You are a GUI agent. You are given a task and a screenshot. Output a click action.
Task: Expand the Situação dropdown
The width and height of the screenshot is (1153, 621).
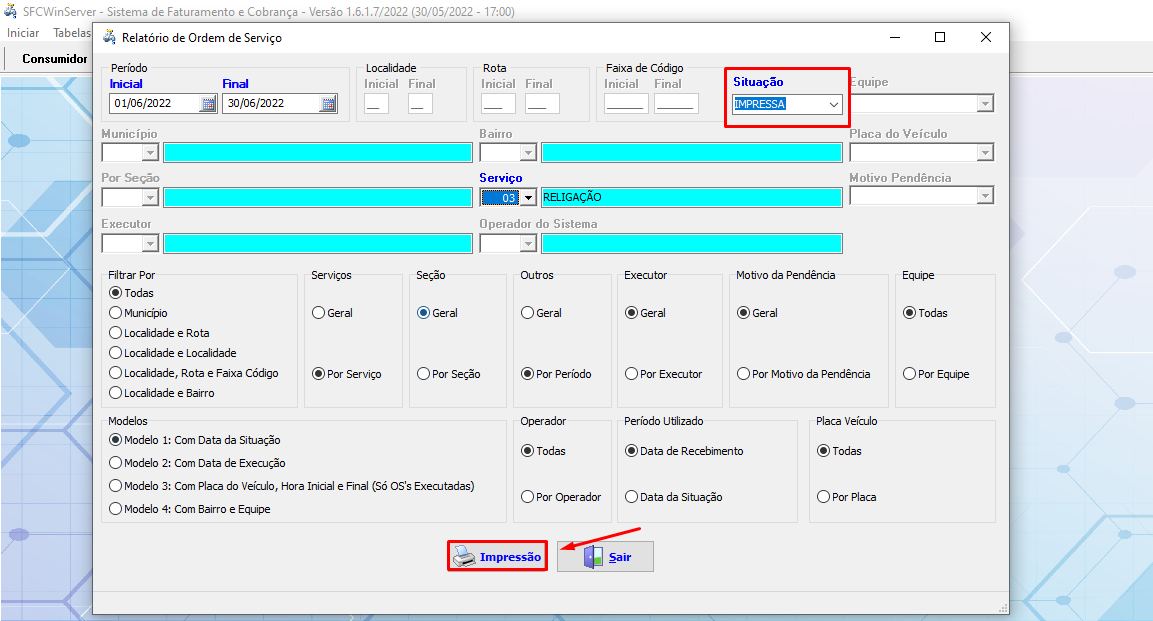pyautogui.click(x=832, y=104)
